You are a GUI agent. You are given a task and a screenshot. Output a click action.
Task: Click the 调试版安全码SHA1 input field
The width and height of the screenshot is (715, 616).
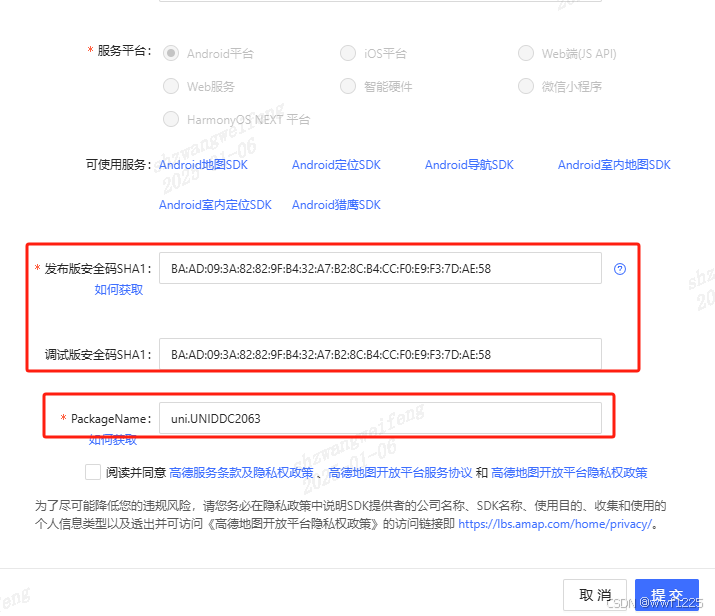pyautogui.click(x=380, y=354)
